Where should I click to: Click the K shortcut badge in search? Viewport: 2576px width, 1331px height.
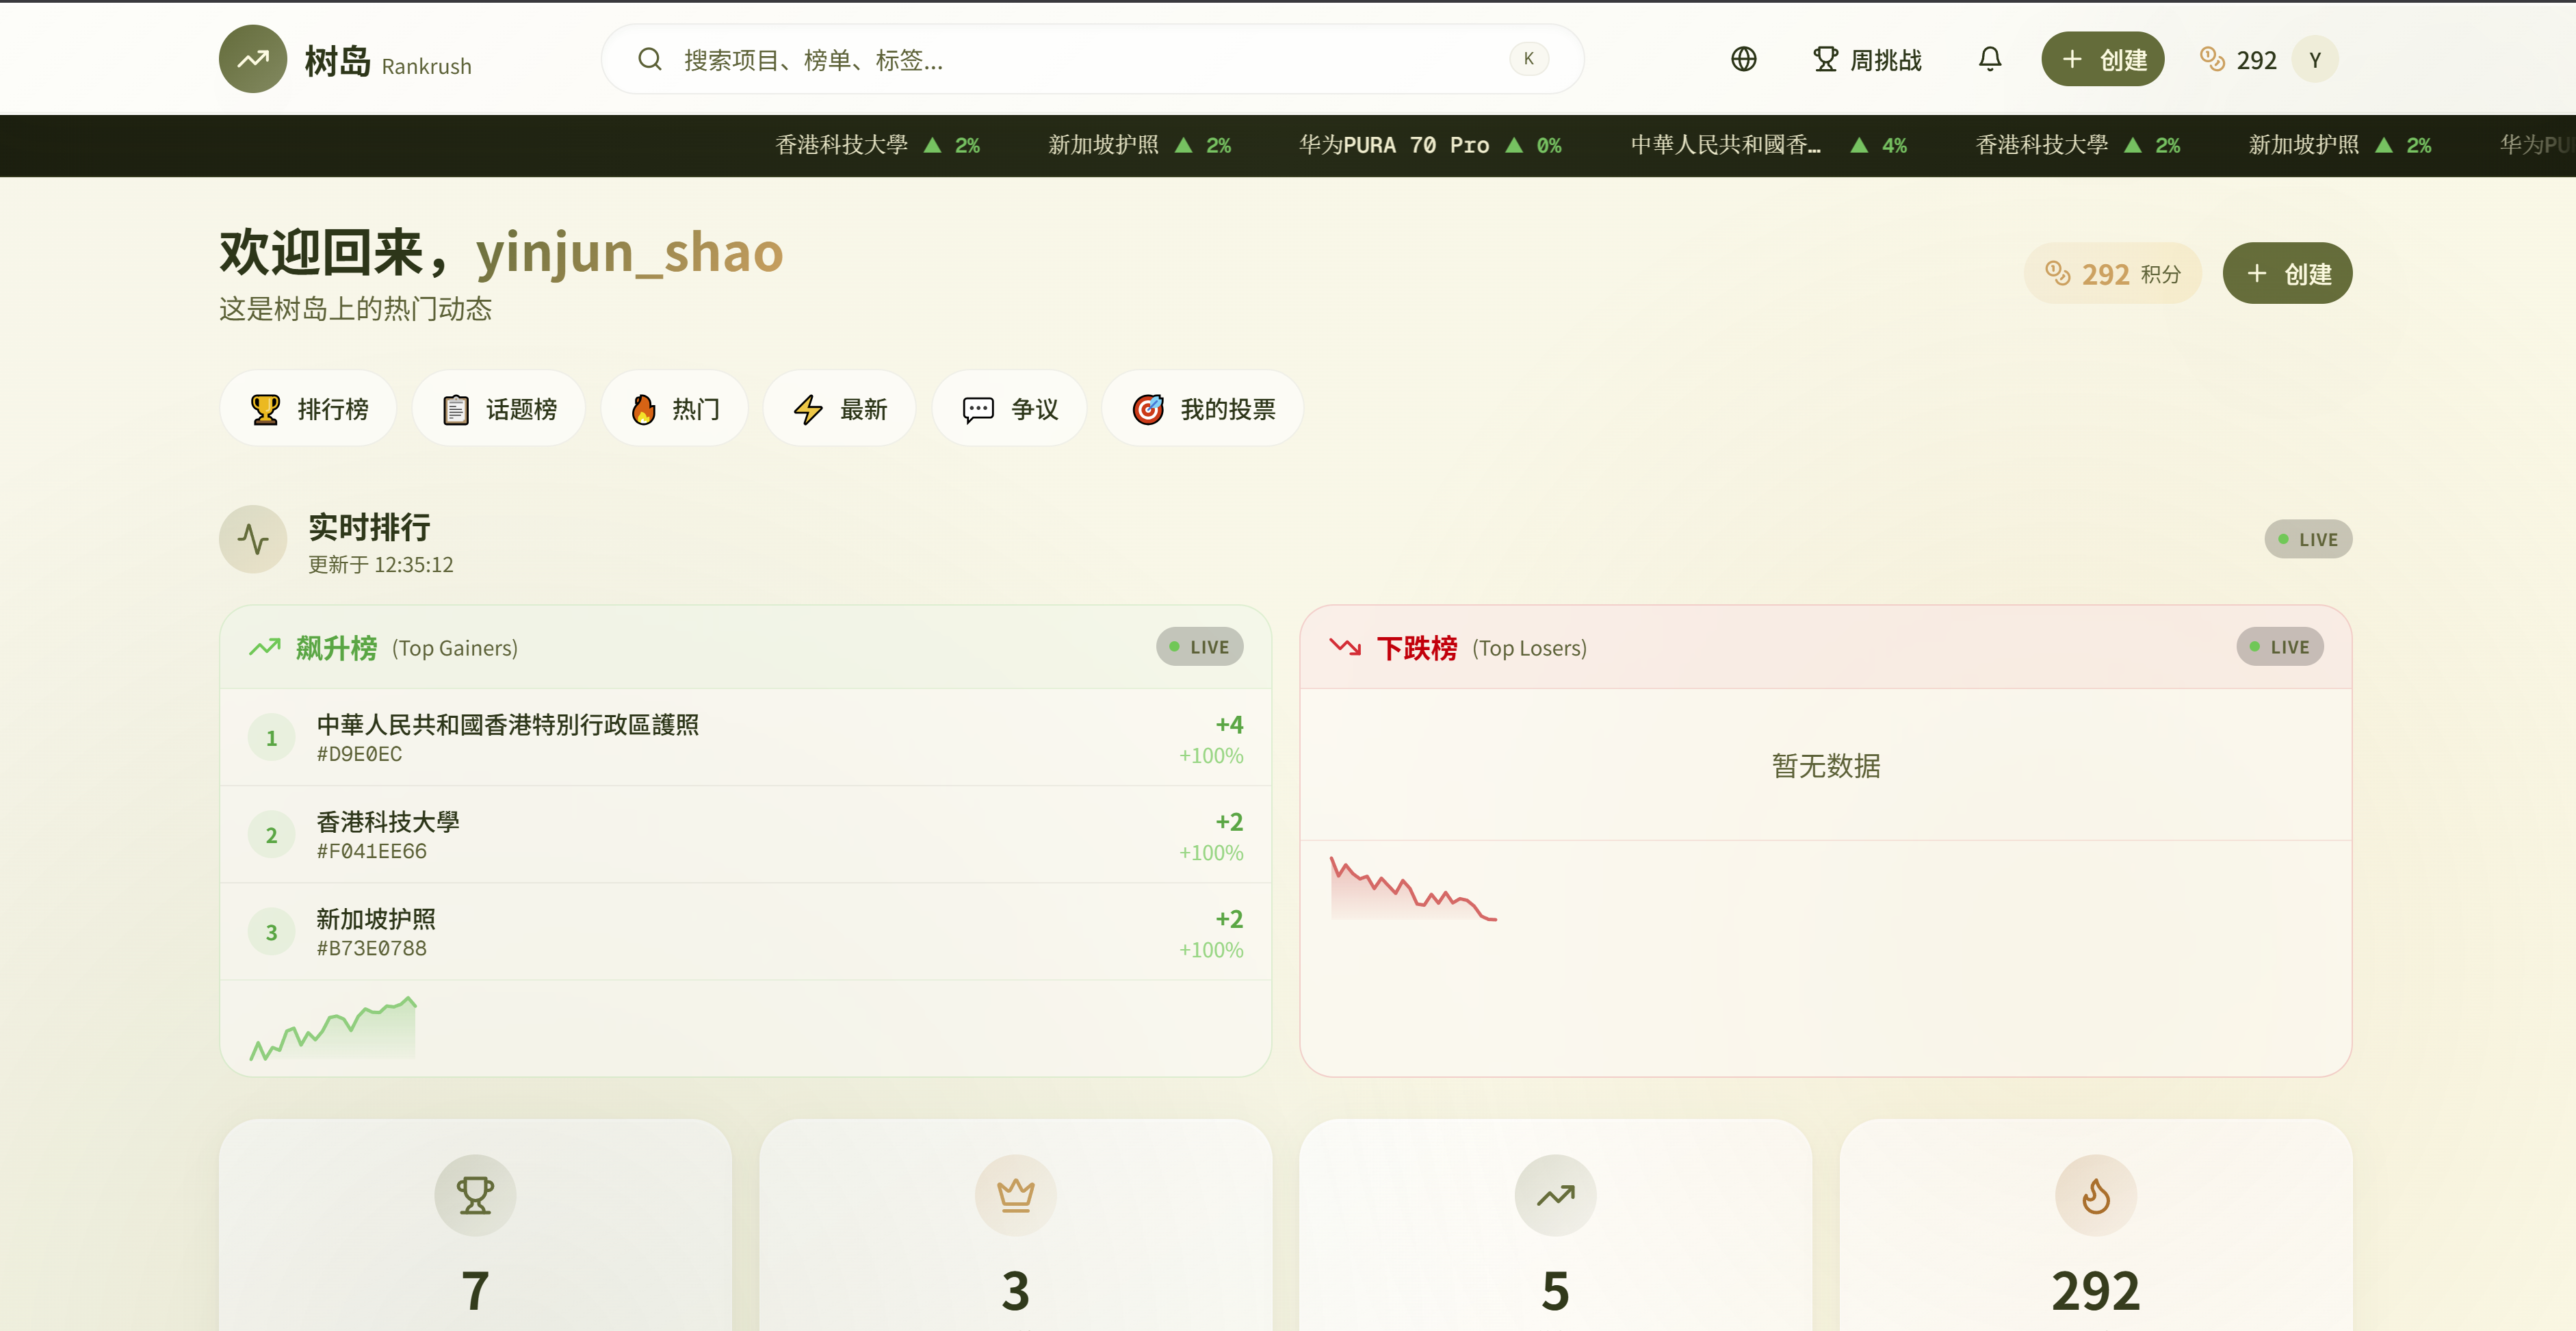click(1529, 59)
